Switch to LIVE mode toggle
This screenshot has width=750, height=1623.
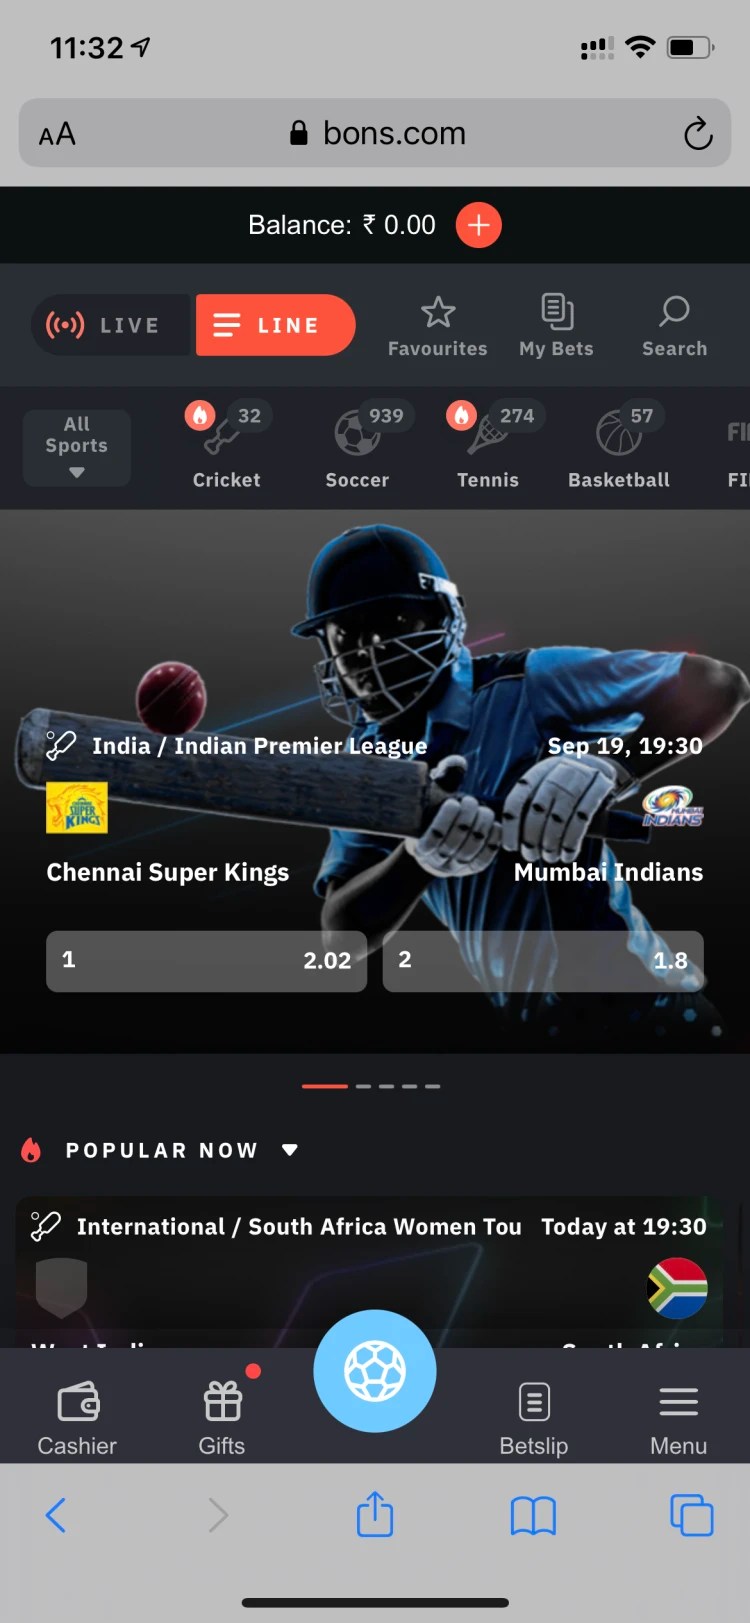tap(111, 325)
